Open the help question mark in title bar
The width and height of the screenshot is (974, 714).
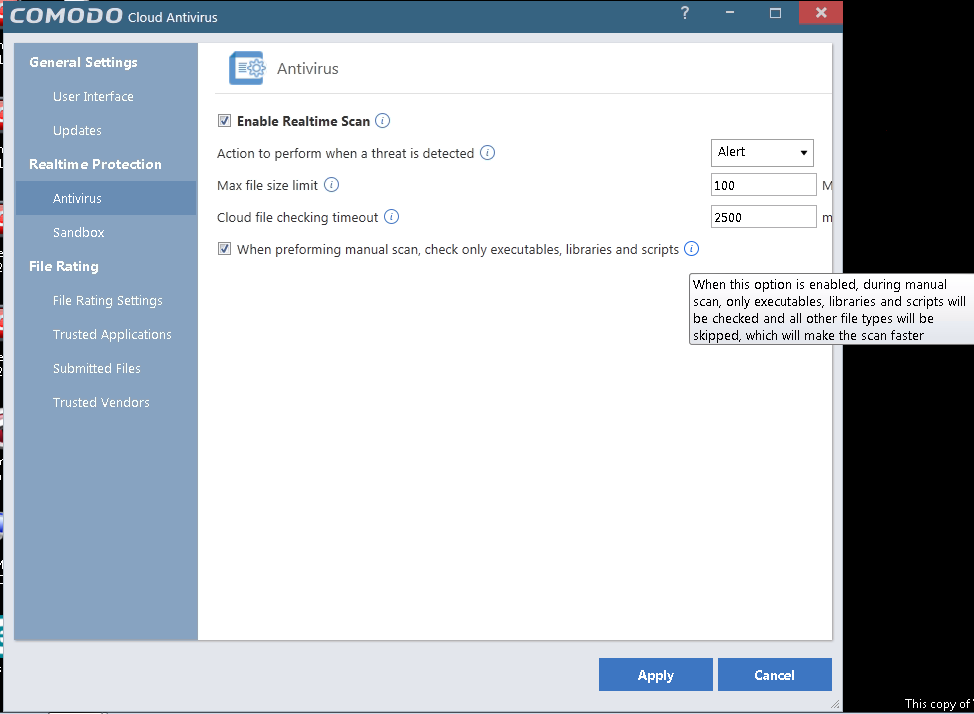(x=685, y=13)
